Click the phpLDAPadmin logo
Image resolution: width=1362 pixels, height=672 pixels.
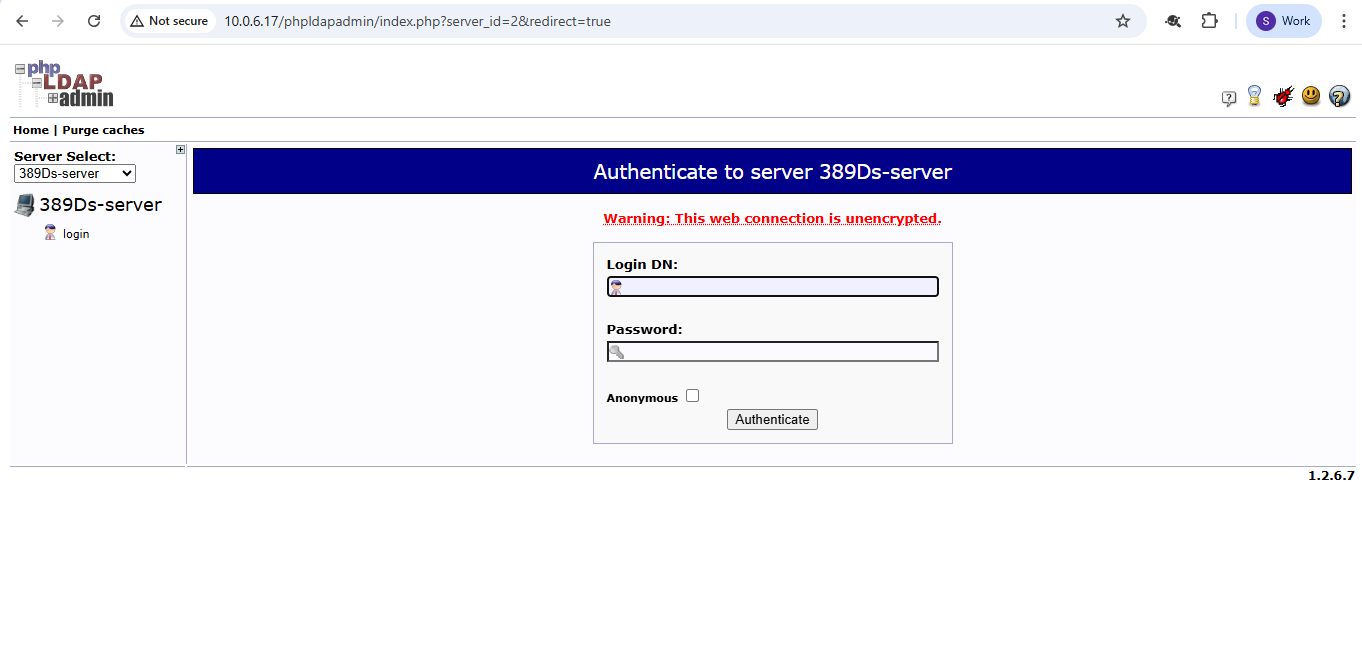coord(64,84)
